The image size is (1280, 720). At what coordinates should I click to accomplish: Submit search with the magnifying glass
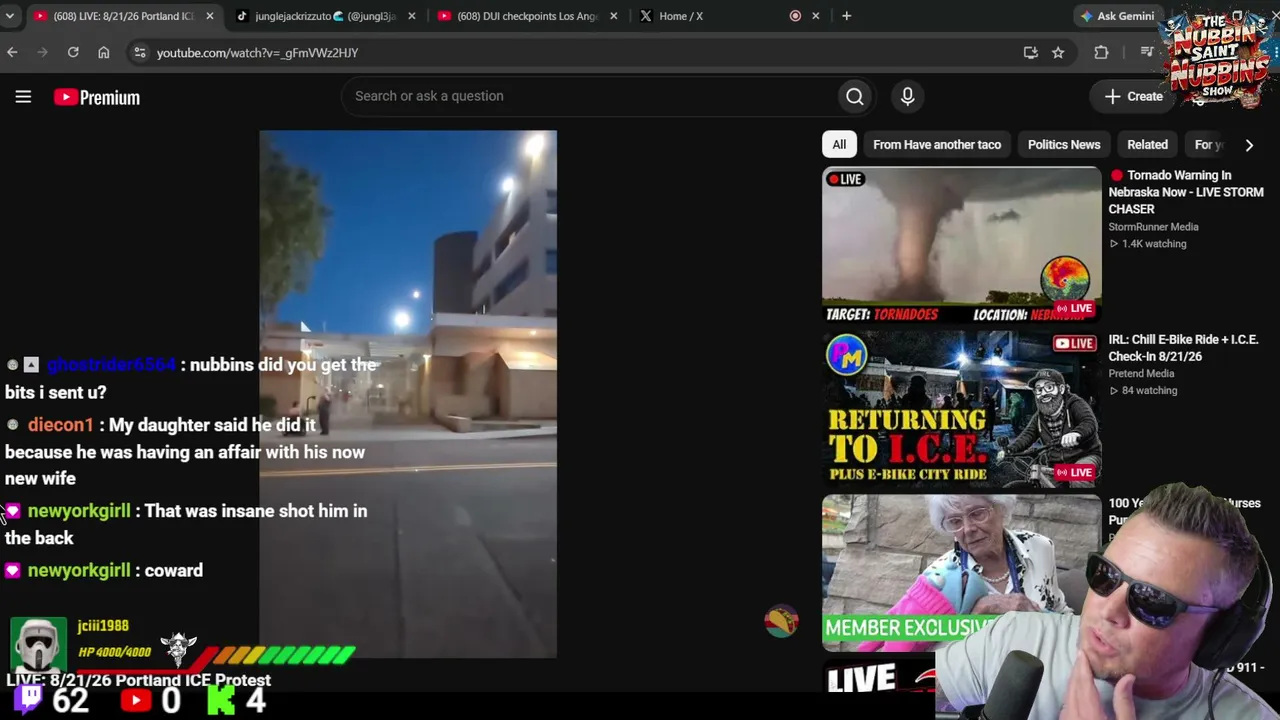point(855,96)
